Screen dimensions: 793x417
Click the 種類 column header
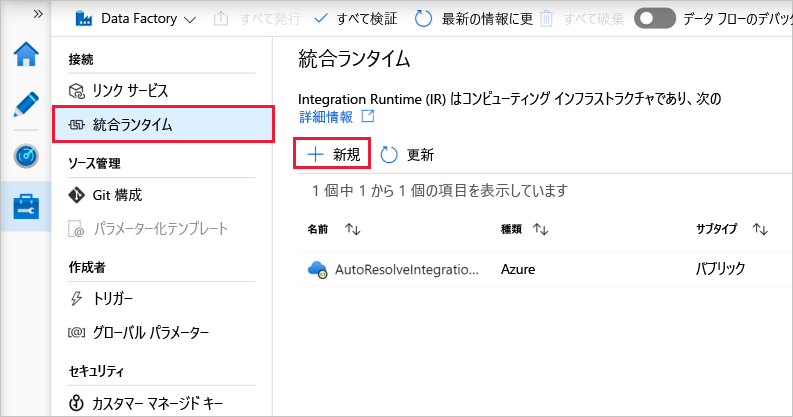(x=511, y=229)
